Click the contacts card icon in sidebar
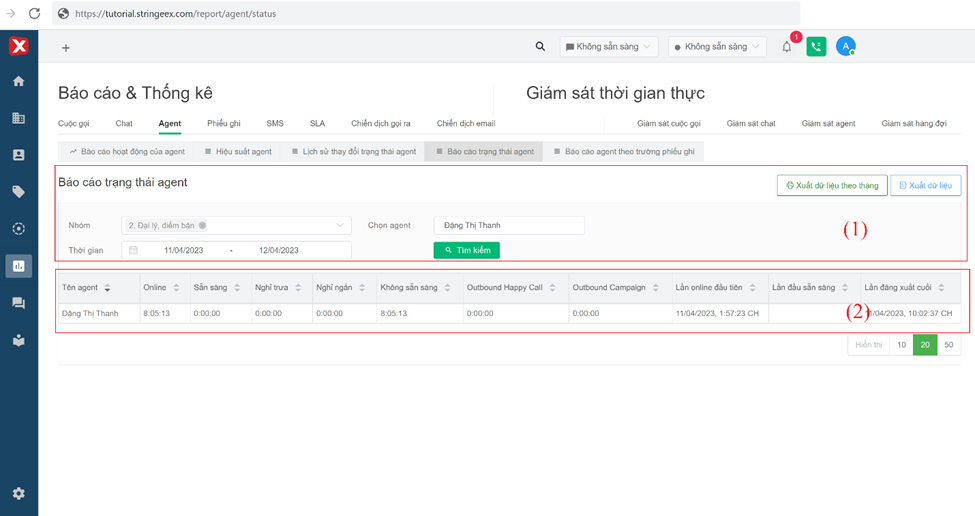The height and width of the screenshot is (516, 975). pyautogui.click(x=18, y=155)
